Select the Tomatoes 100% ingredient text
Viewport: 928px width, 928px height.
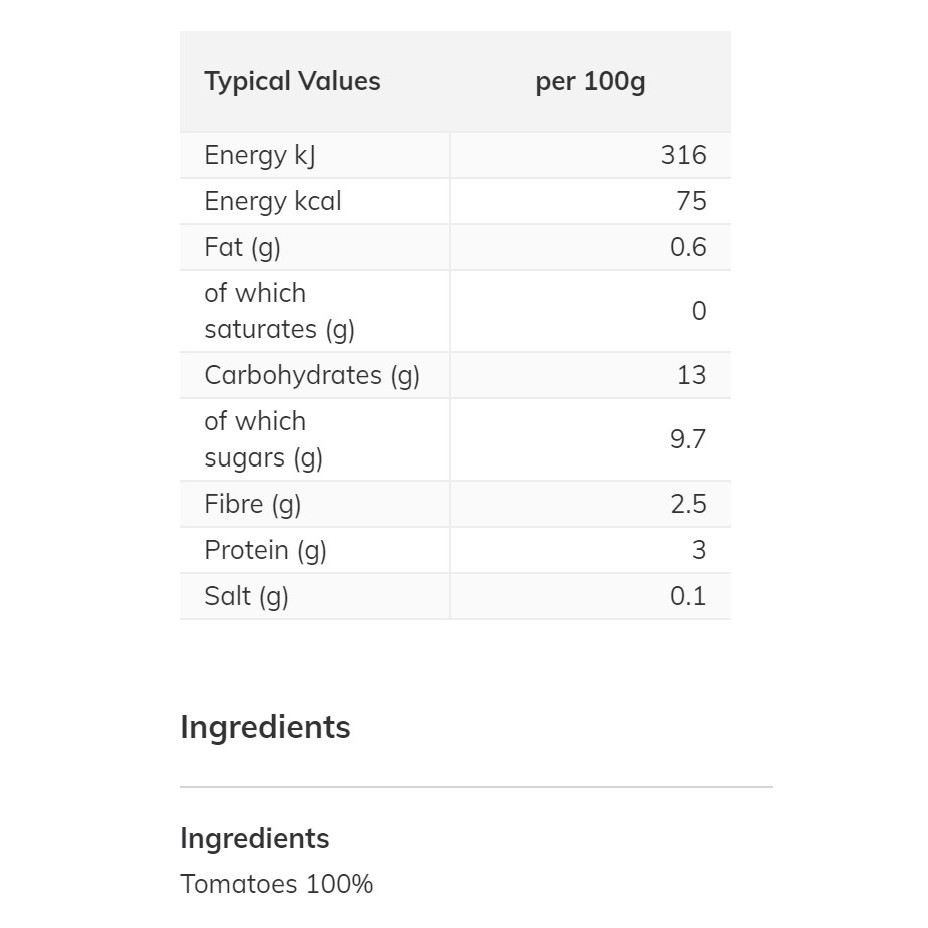277,884
